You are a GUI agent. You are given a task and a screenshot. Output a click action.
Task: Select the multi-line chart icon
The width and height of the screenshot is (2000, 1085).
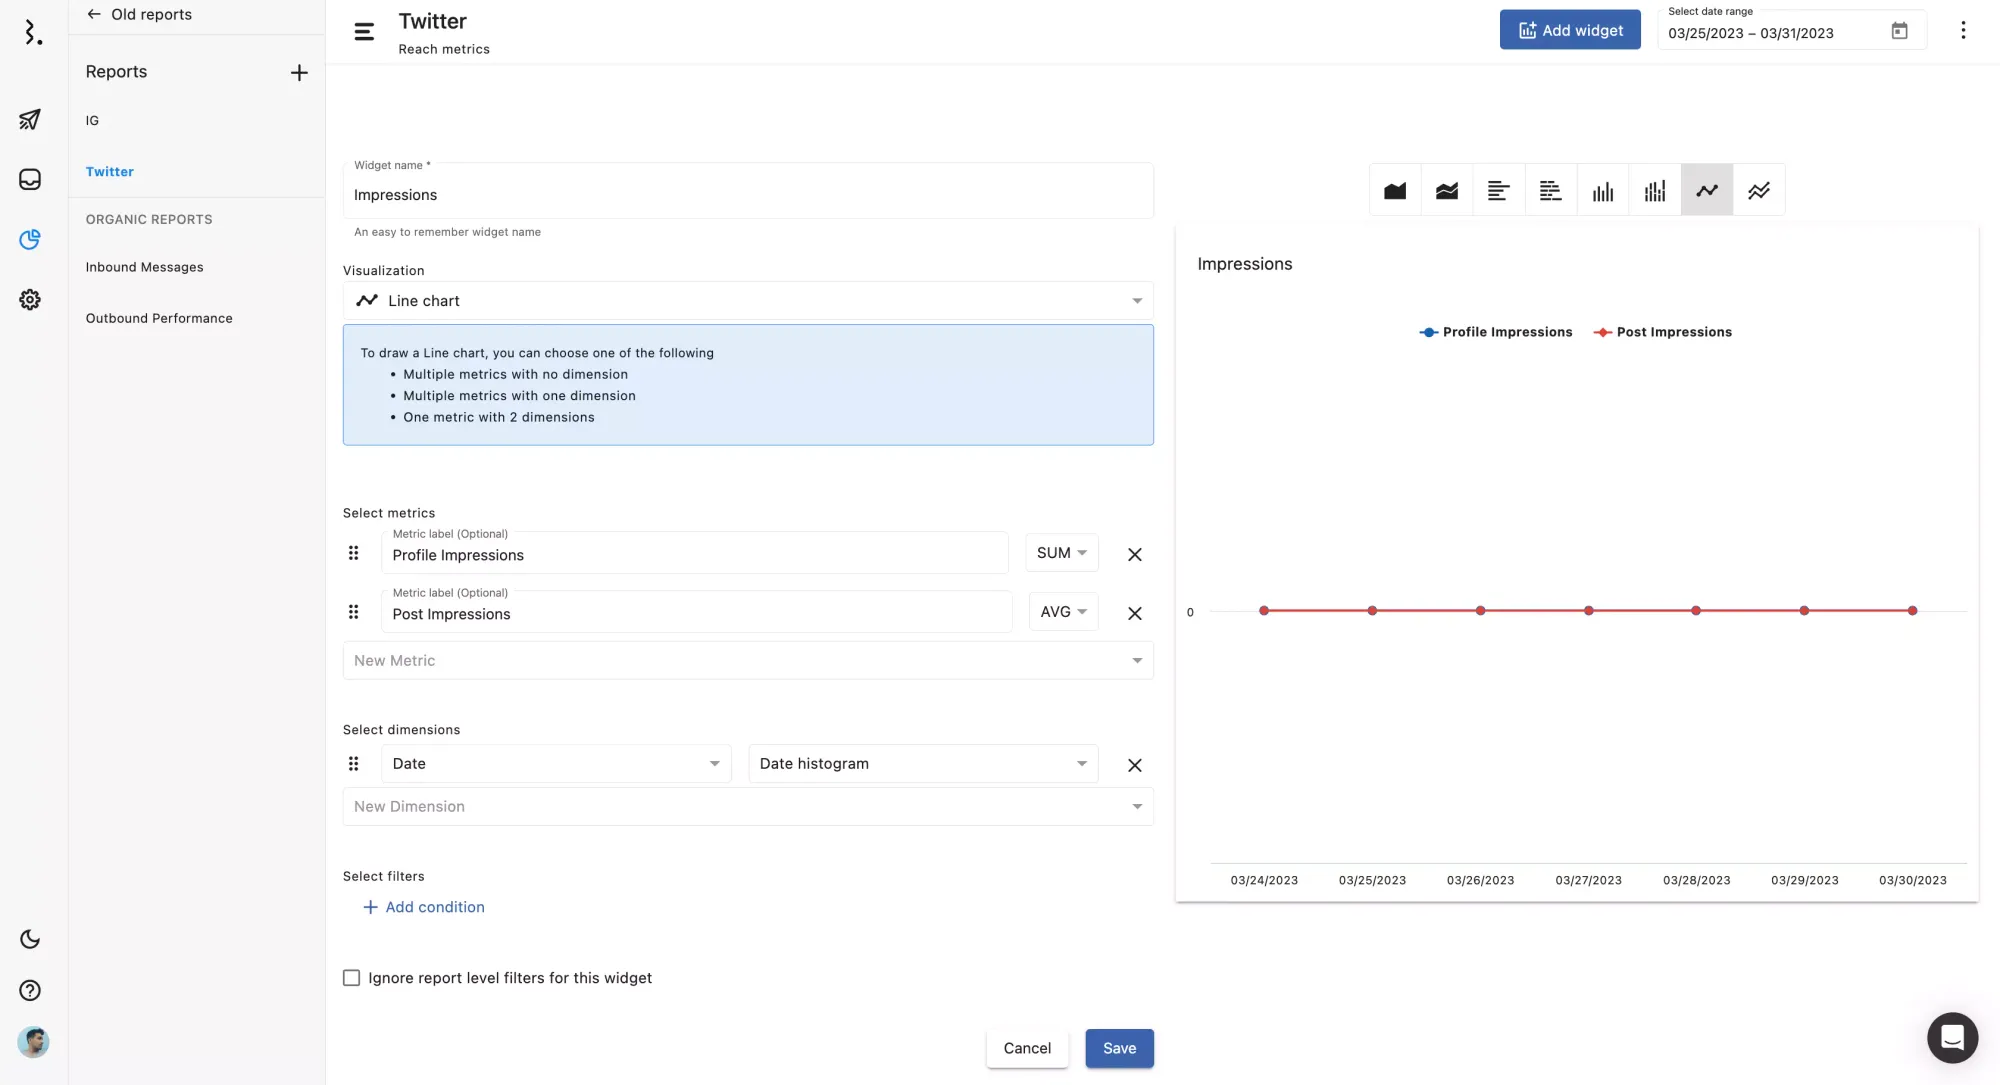point(1759,190)
